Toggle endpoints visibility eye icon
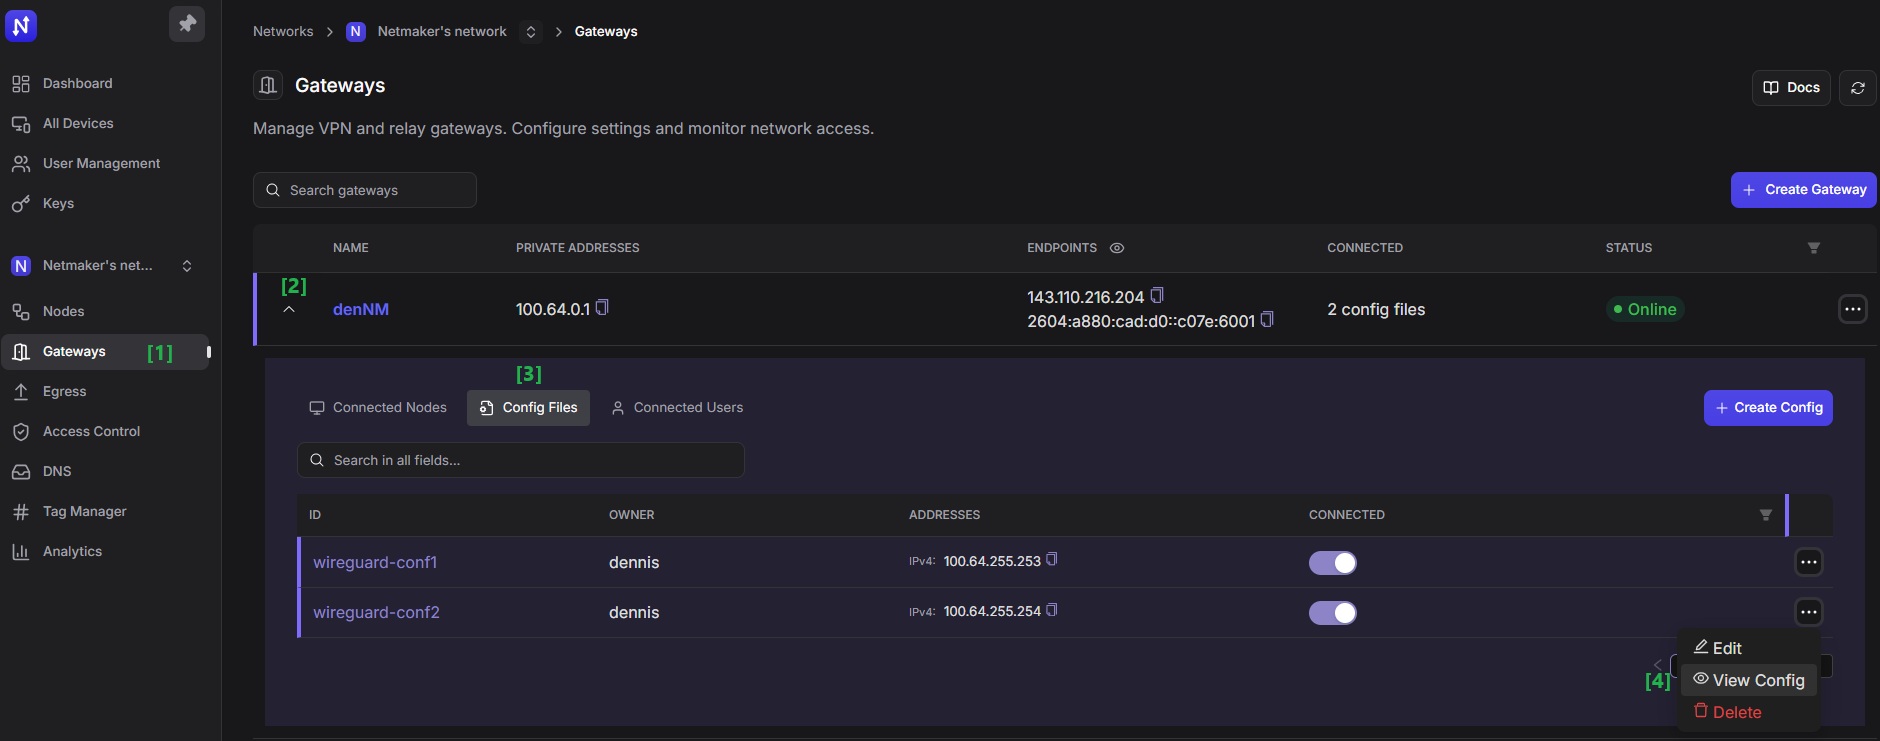The height and width of the screenshot is (741, 1880). (1117, 248)
